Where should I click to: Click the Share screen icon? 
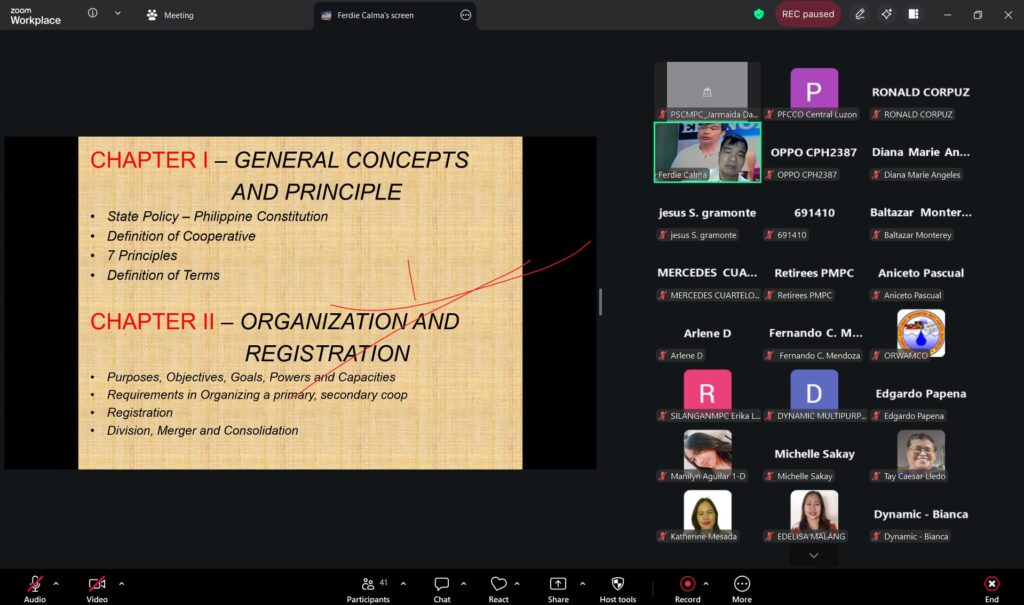tap(557, 584)
